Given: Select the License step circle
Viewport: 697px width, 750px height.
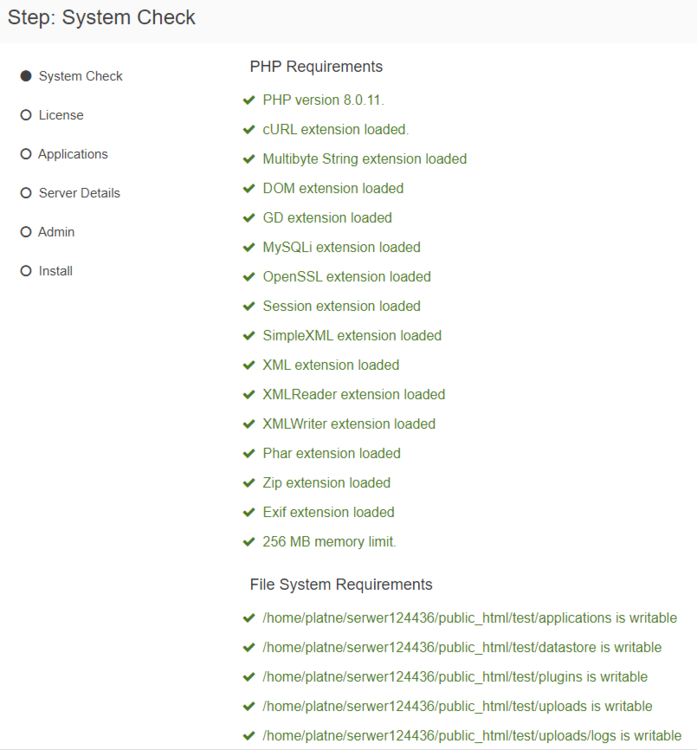Looking at the screenshot, I should point(26,115).
